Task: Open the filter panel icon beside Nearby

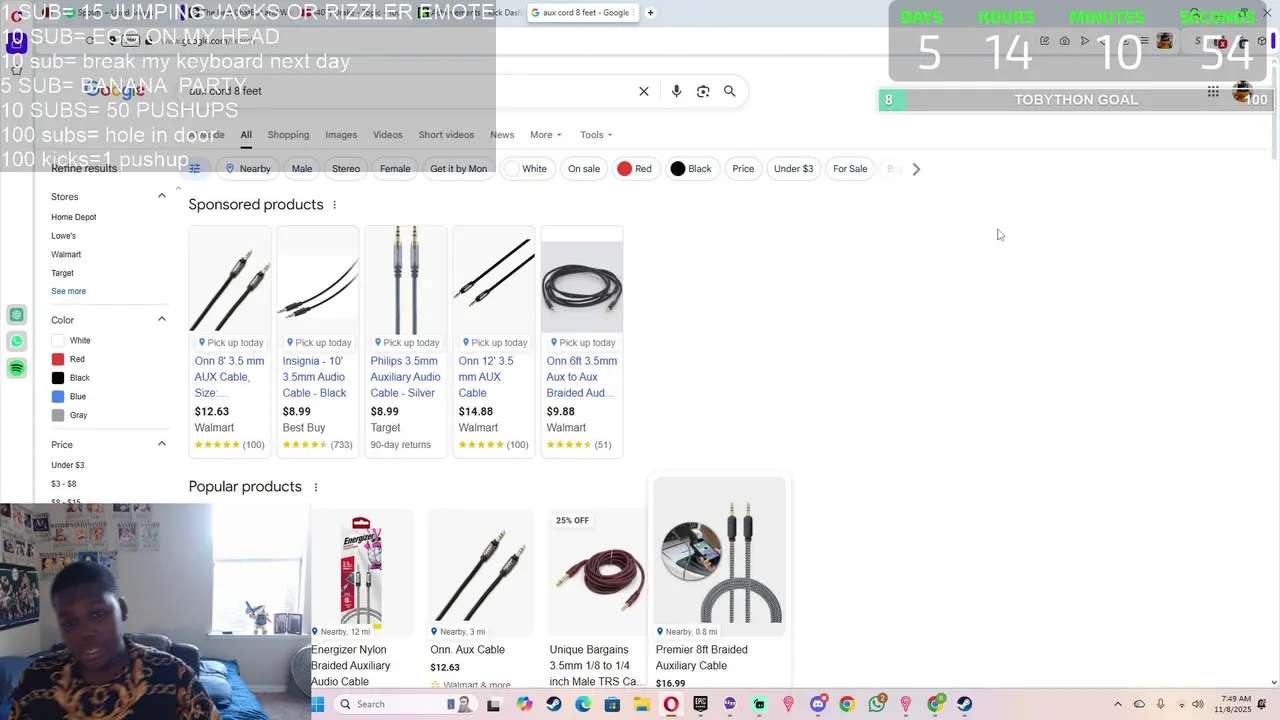Action: [195, 169]
